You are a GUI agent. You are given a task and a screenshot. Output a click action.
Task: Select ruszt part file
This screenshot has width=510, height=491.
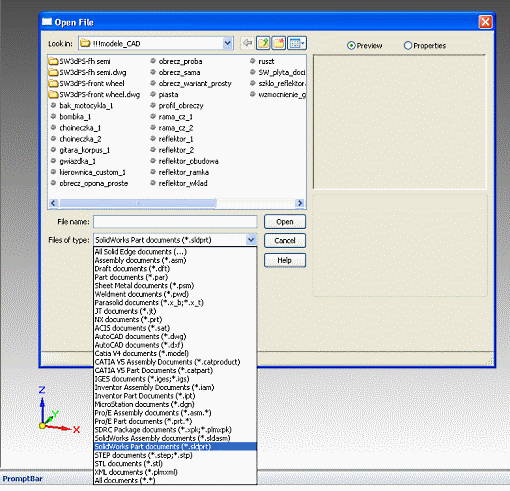(262, 61)
